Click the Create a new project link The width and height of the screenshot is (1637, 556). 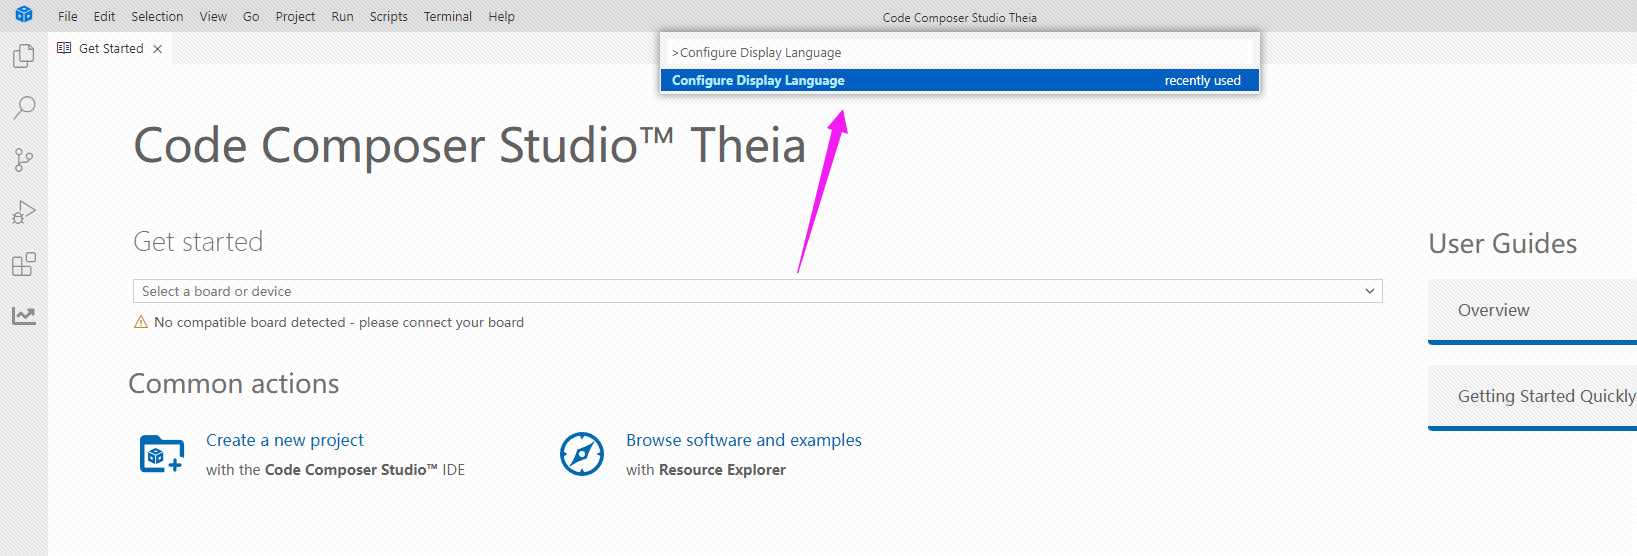285,440
